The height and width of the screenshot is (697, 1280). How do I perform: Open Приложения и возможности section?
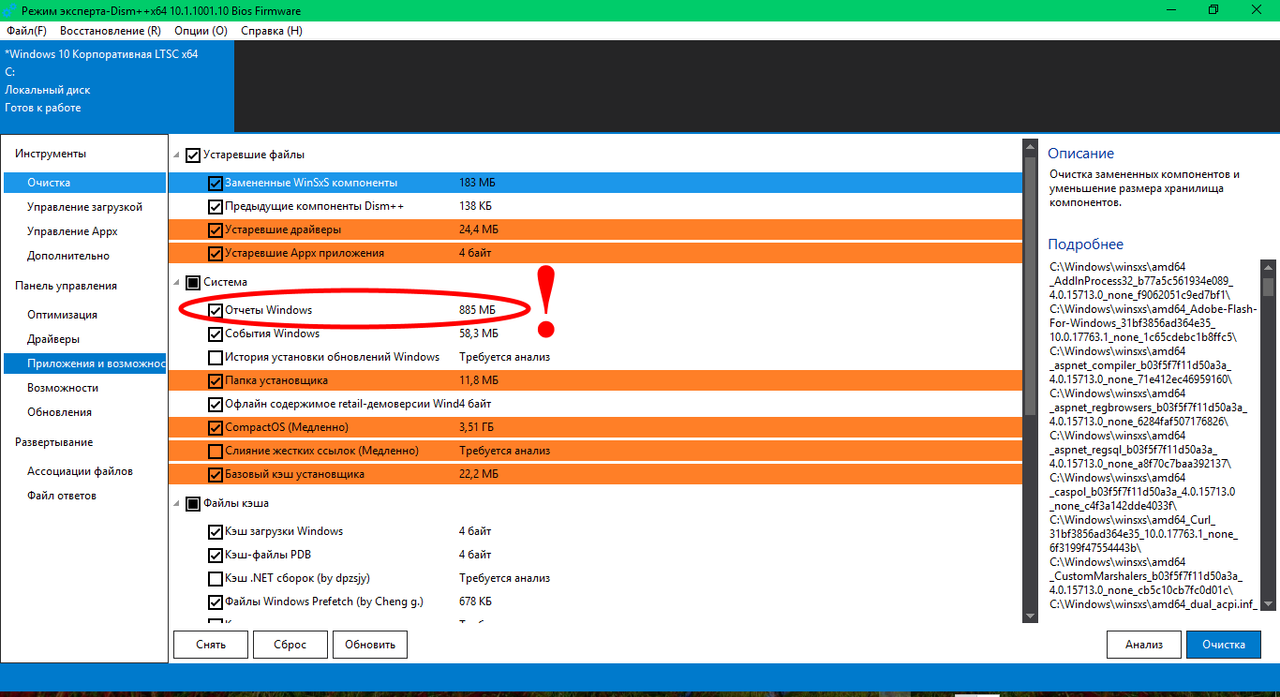pyautogui.click(x=84, y=363)
